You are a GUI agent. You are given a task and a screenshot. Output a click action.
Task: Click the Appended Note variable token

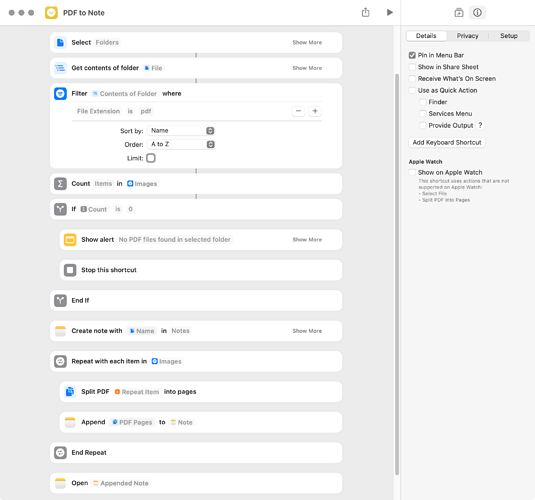coord(121,483)
